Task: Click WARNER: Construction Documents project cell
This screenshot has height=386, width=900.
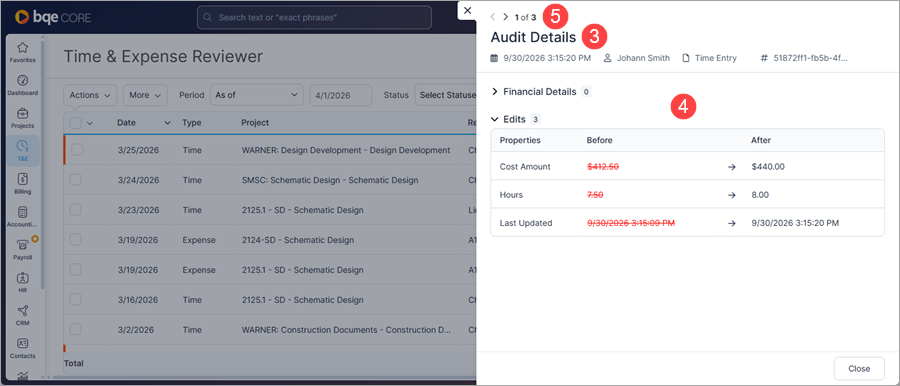Action: (x=346, y=329)
